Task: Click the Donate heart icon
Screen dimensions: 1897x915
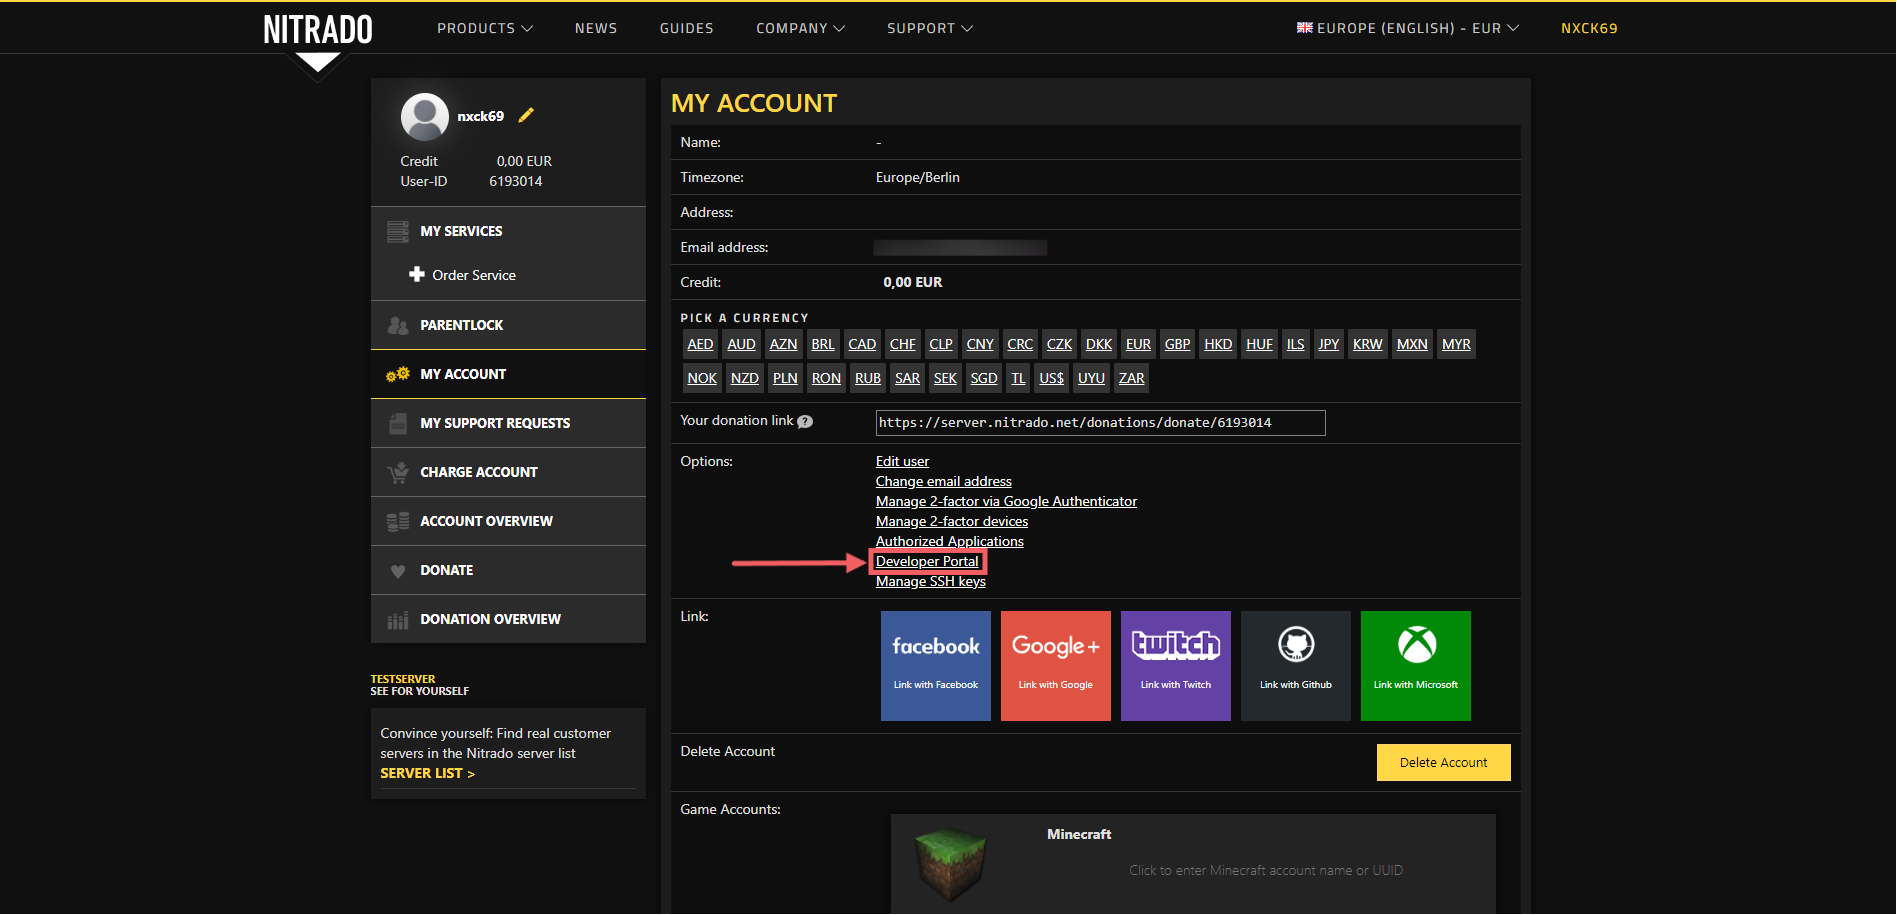Action: [398, 571]
